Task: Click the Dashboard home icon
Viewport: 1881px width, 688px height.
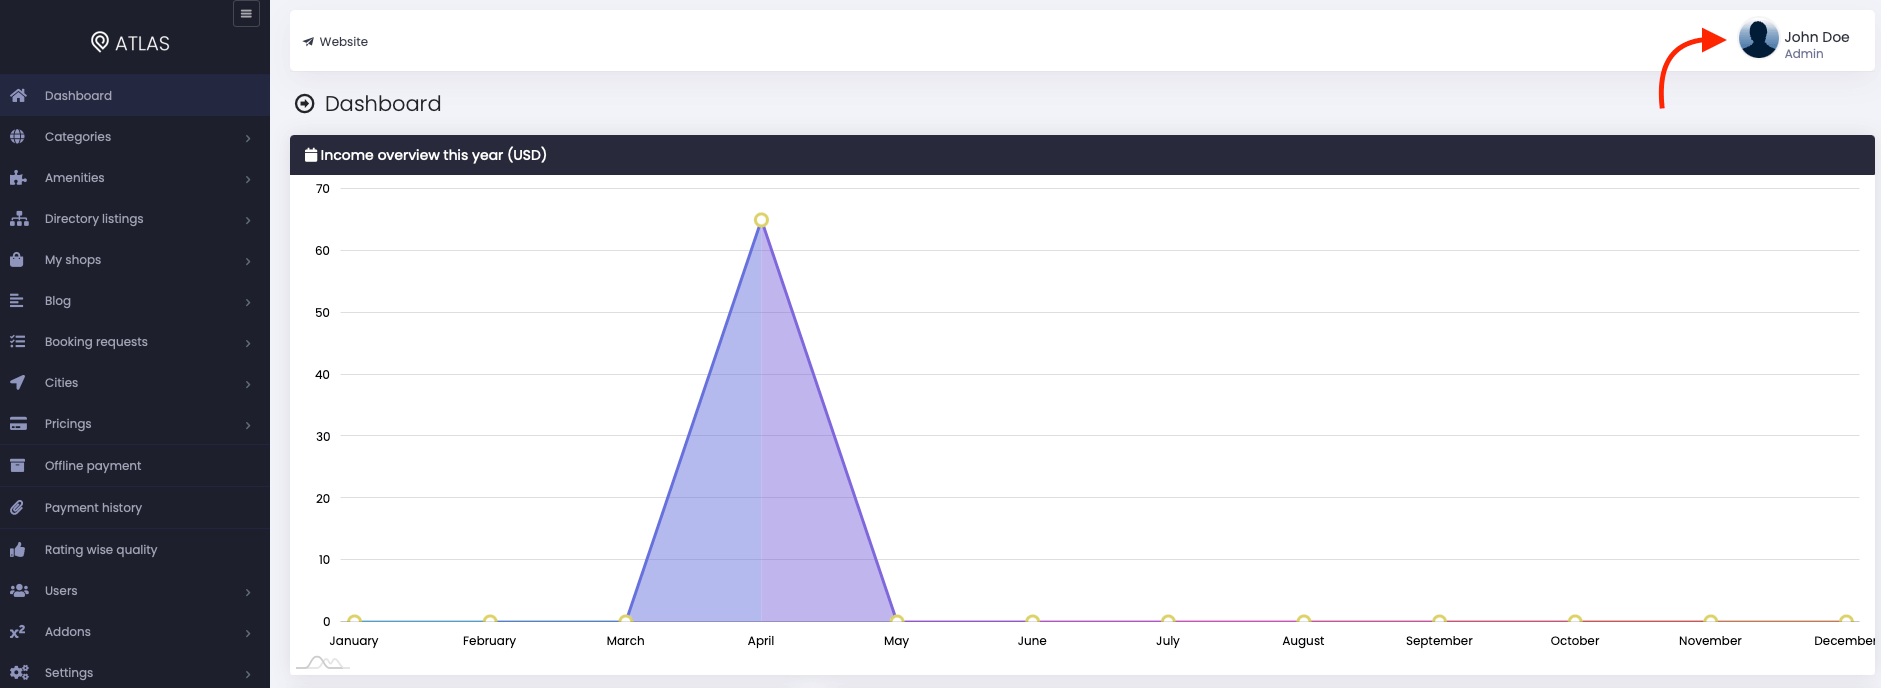Action: (x=18, y=96)
